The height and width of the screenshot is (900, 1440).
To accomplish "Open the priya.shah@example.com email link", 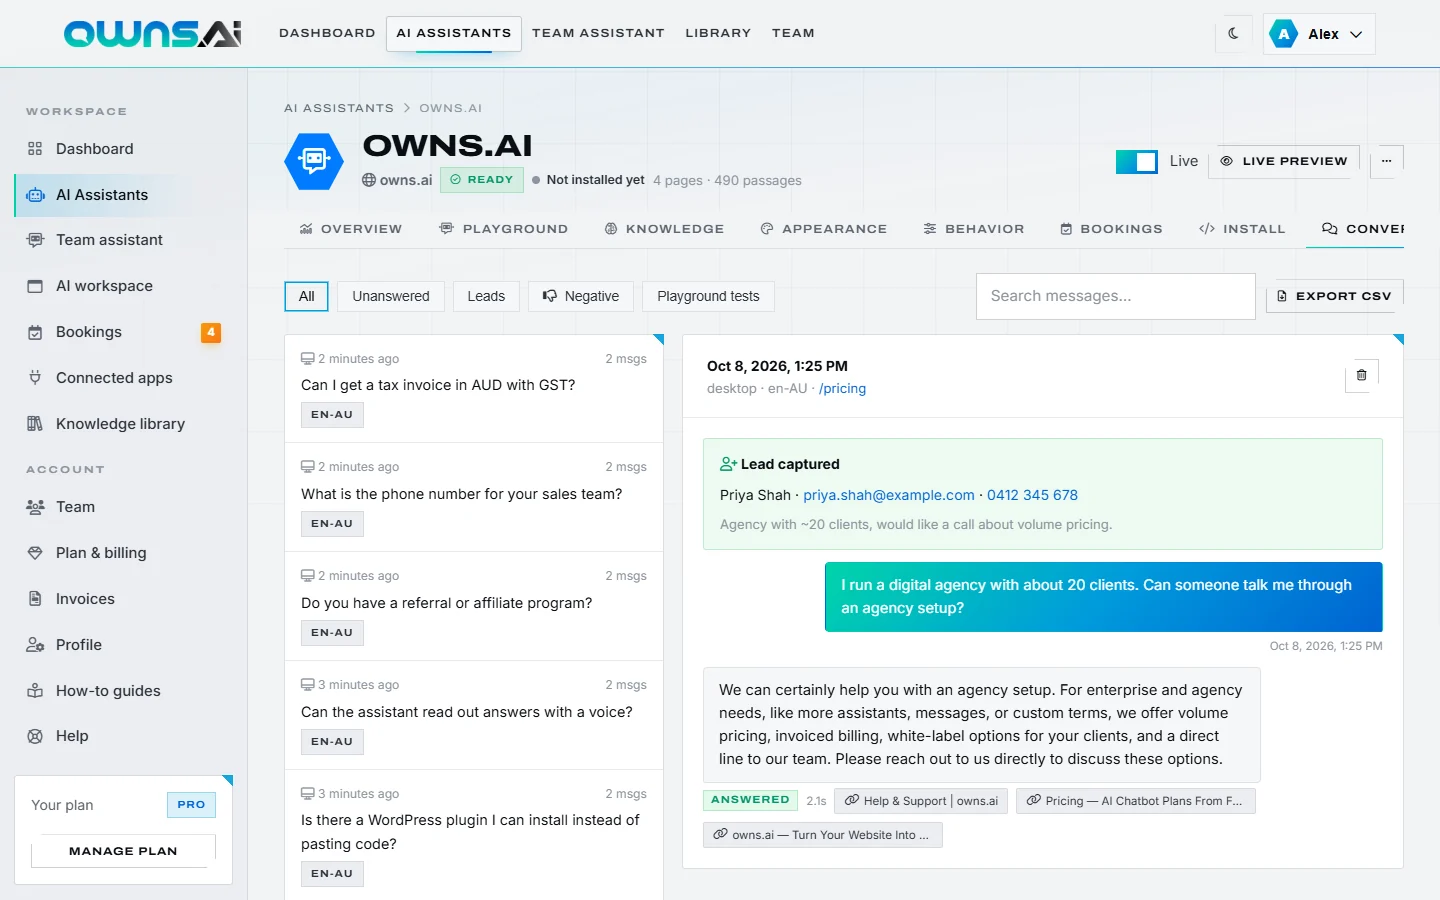I will 889,495.
